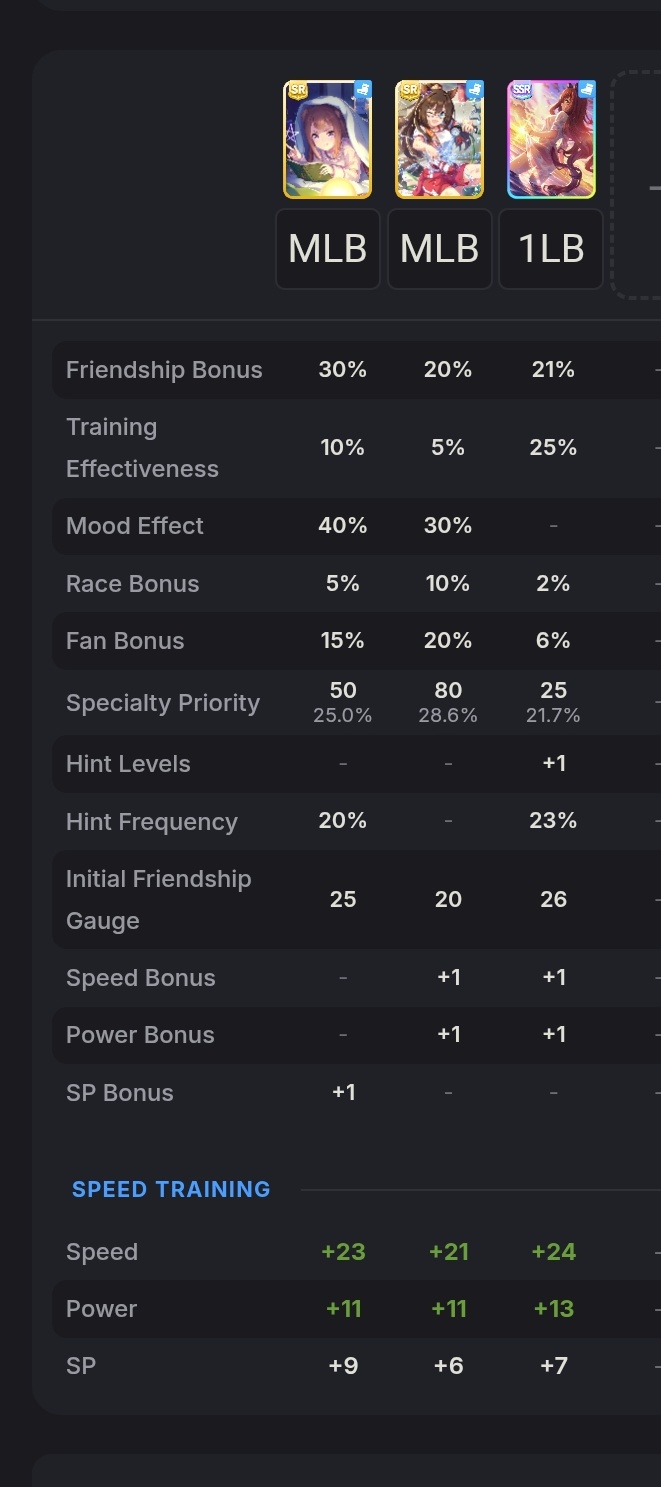Click the SSR rarity badge on the third card
Viewport: 661px width, 1487px height.
[x=522, y=89]
